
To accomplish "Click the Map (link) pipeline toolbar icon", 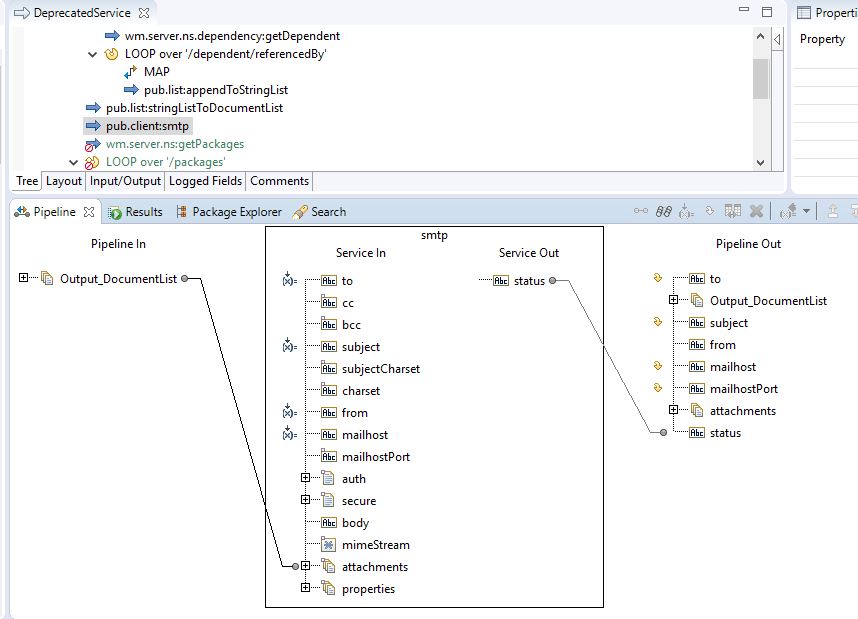I will point(641,211).
